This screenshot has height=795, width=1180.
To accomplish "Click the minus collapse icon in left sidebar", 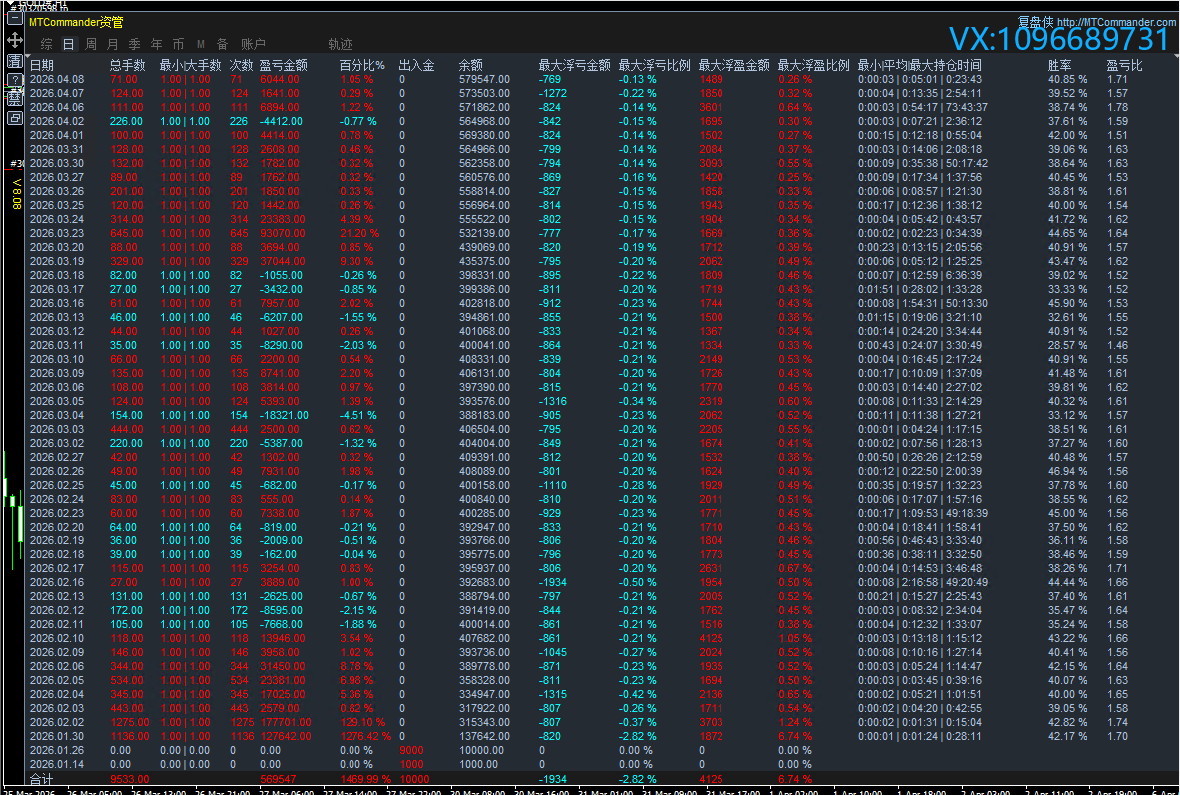I will tap(15, 19).
